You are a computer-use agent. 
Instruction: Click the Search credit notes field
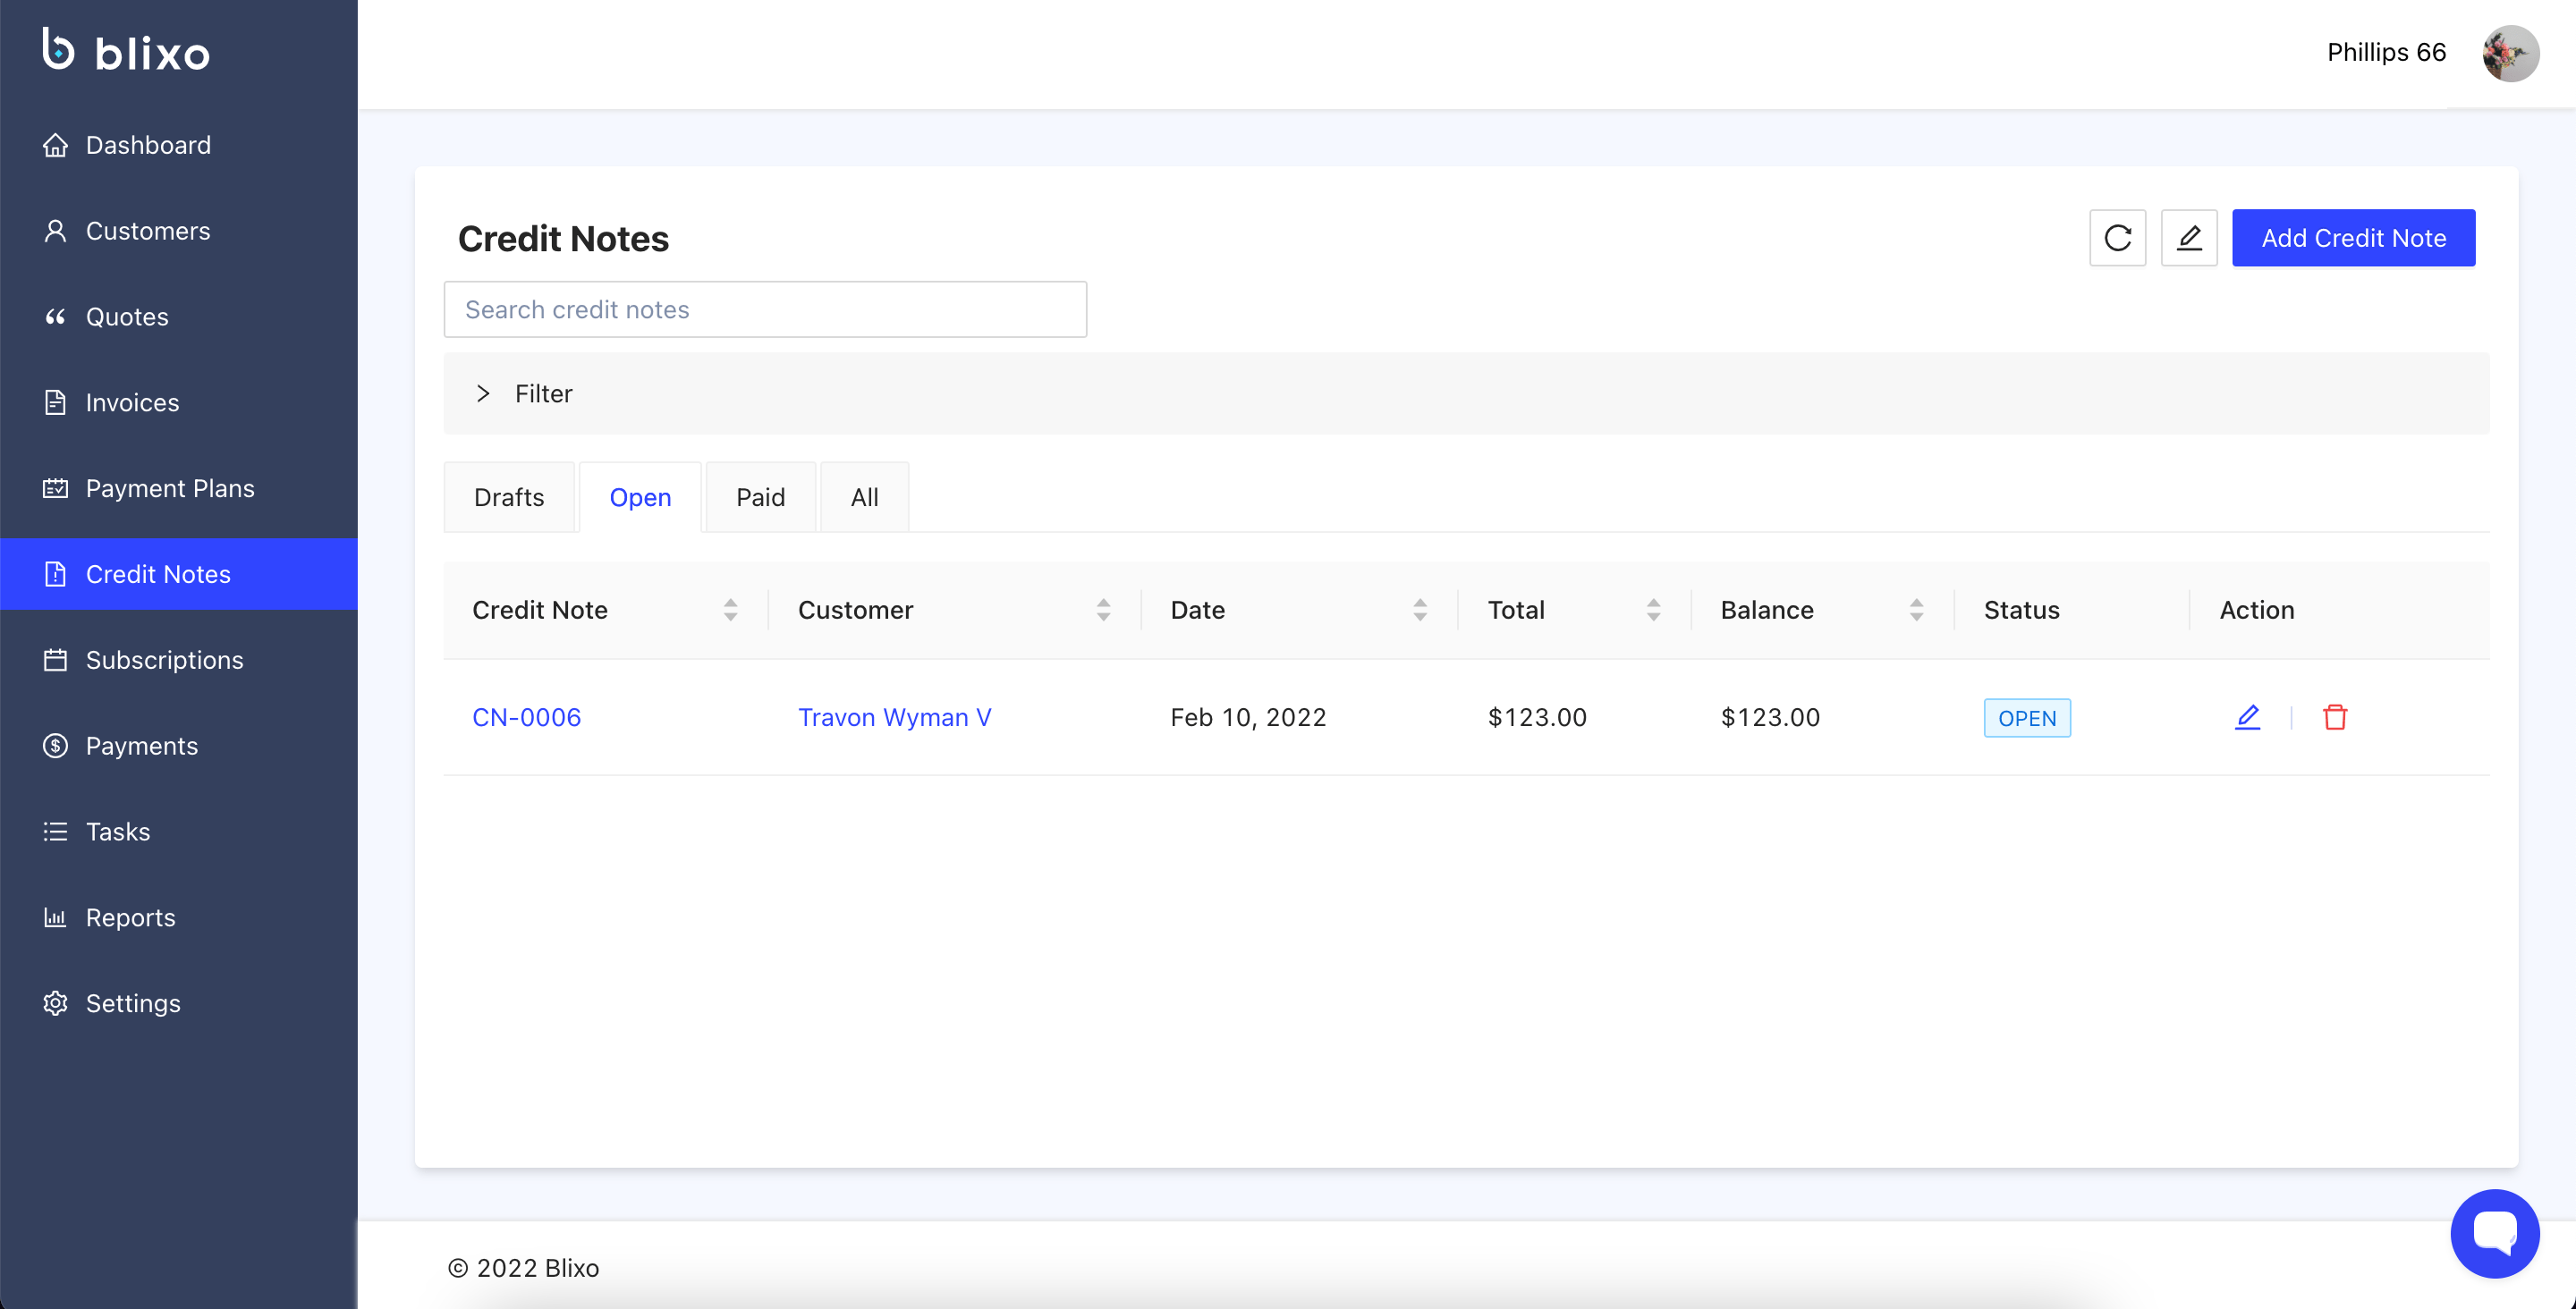764,309
